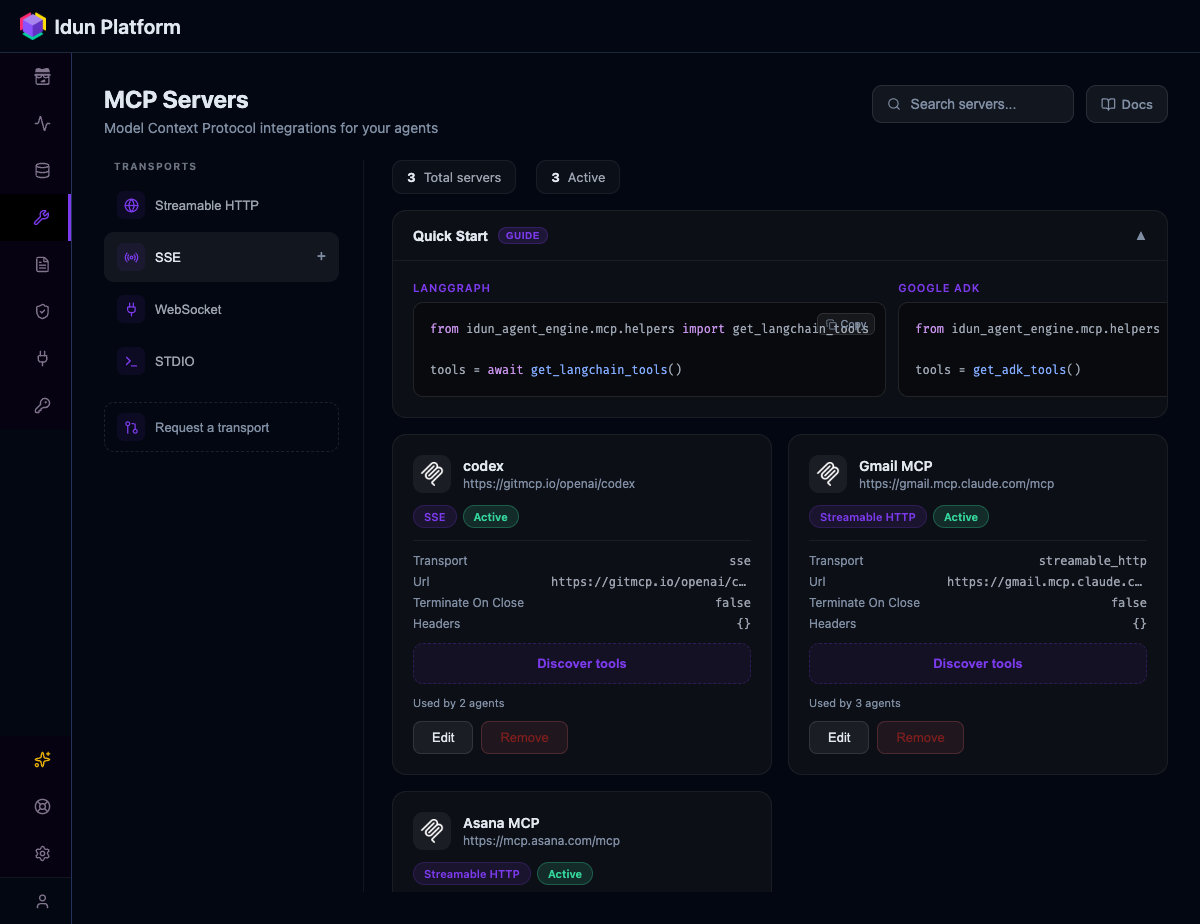The height and width of the screenshot is (924, 1200).
Task: Open the plug integrations sidebar icon
Action: 42,358
